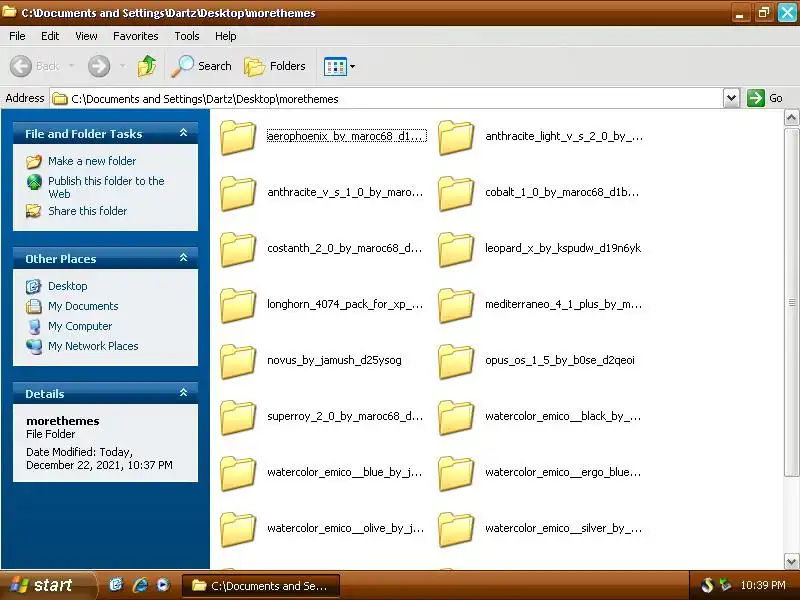Open the Help menu

pos(226,36)
